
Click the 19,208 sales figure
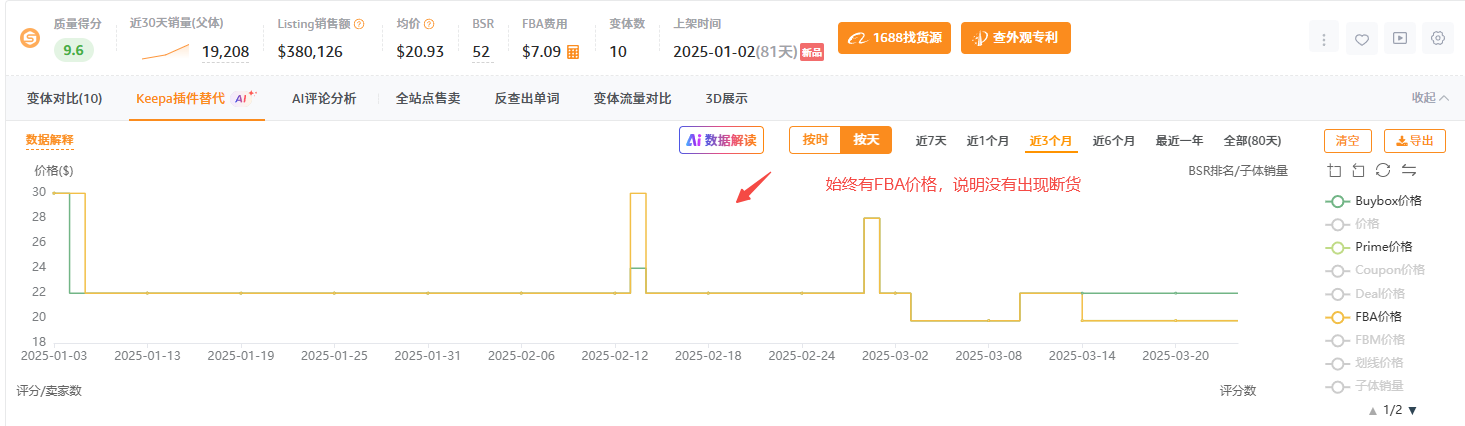coord(225,51)
